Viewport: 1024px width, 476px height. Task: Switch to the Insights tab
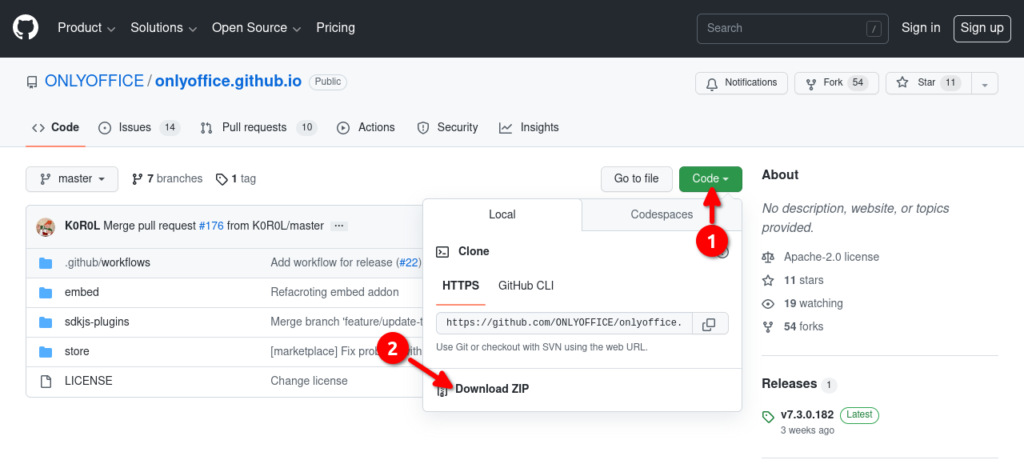click(x=529, y=127)
